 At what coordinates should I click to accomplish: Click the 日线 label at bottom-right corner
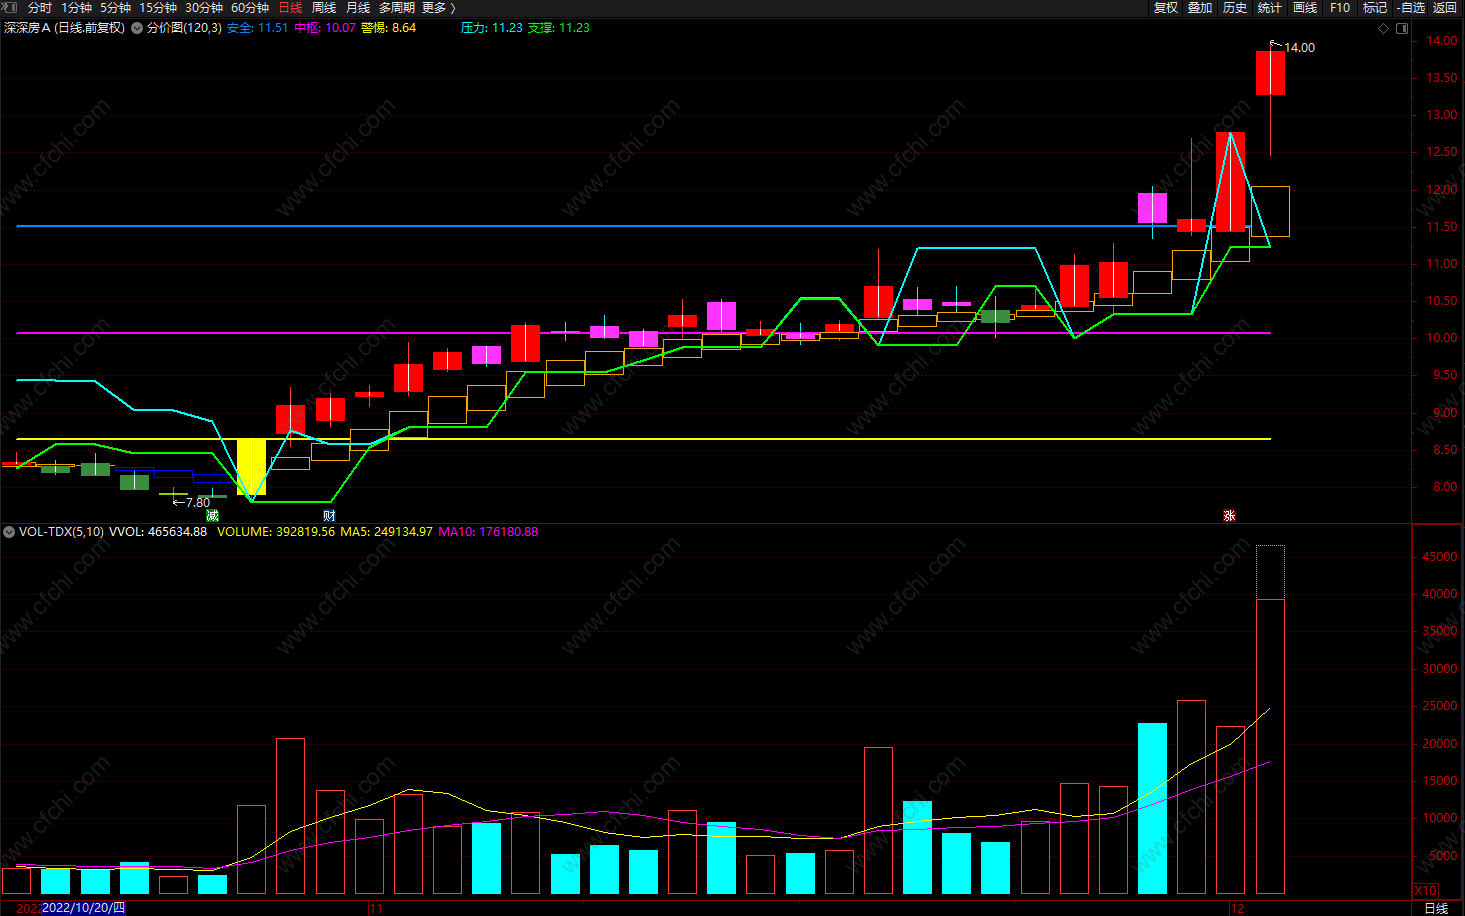pyautogui.click(x=1436, y=908)
